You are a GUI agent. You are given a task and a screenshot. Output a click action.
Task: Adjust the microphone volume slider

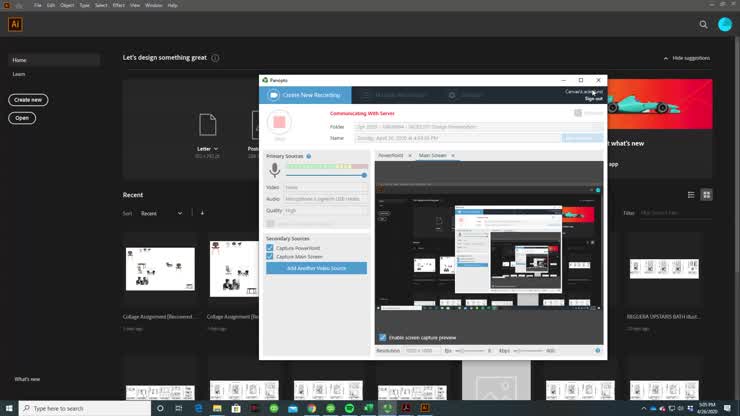coord(364,175)
